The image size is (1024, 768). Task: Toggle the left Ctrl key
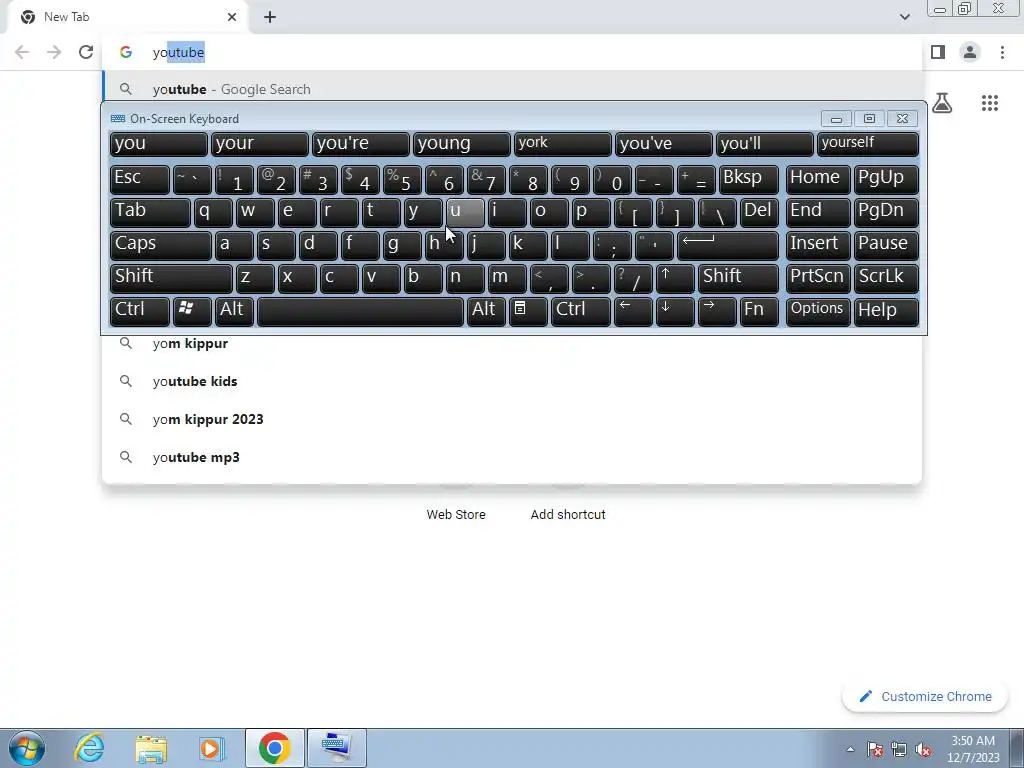click(140, 312)
